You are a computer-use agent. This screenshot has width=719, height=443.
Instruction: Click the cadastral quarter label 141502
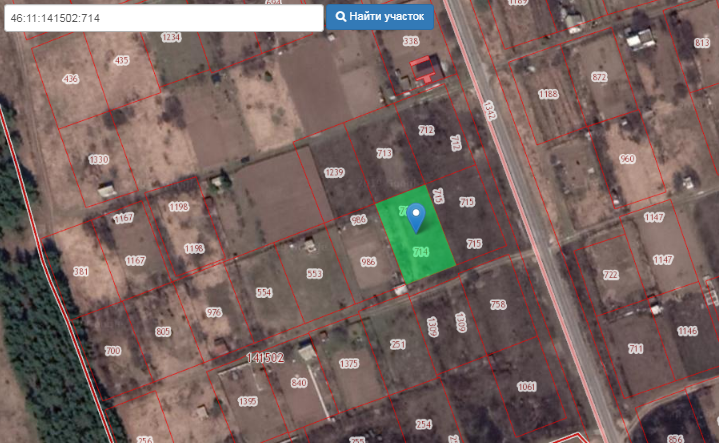(265, 357)
